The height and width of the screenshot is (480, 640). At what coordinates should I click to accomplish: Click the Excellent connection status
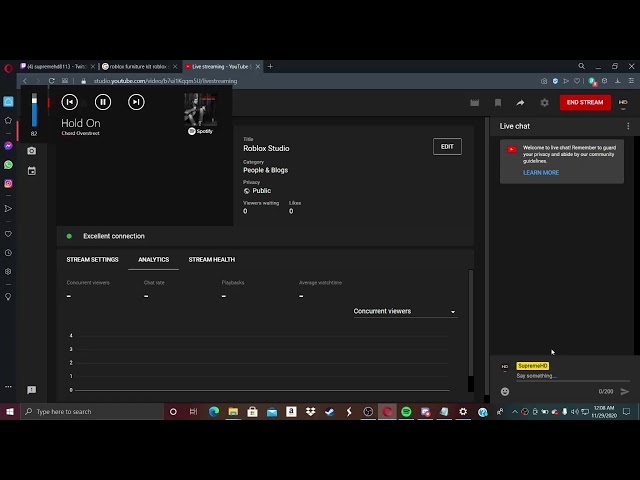[x=114, y=236]
